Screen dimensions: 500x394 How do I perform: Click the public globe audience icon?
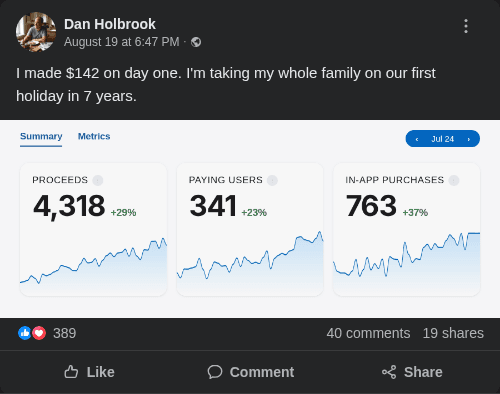pos(196,42)
